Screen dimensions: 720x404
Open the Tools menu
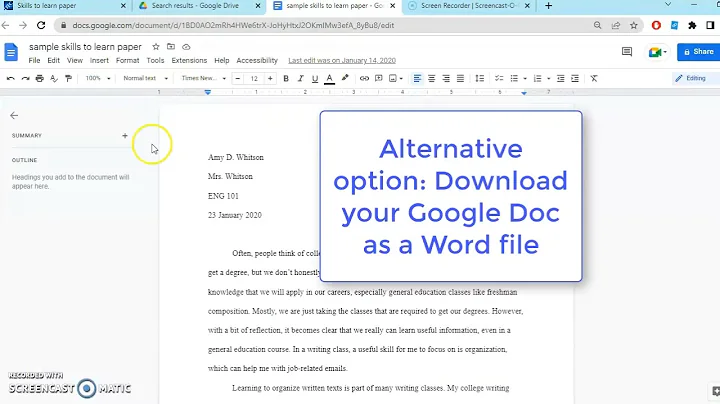155,61
